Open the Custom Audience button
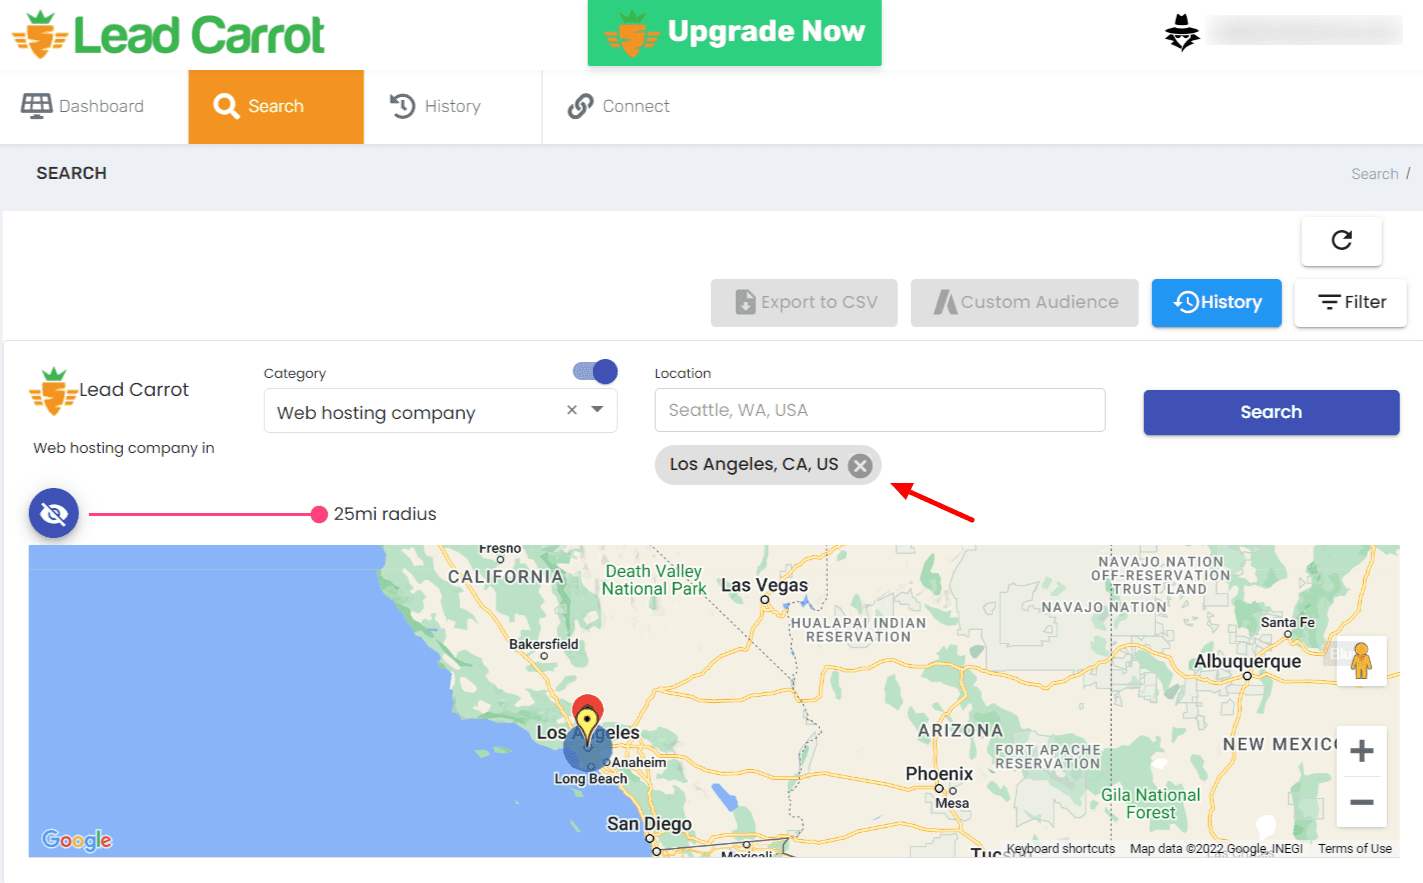The image size is (1423, 883). (1025, 303)
